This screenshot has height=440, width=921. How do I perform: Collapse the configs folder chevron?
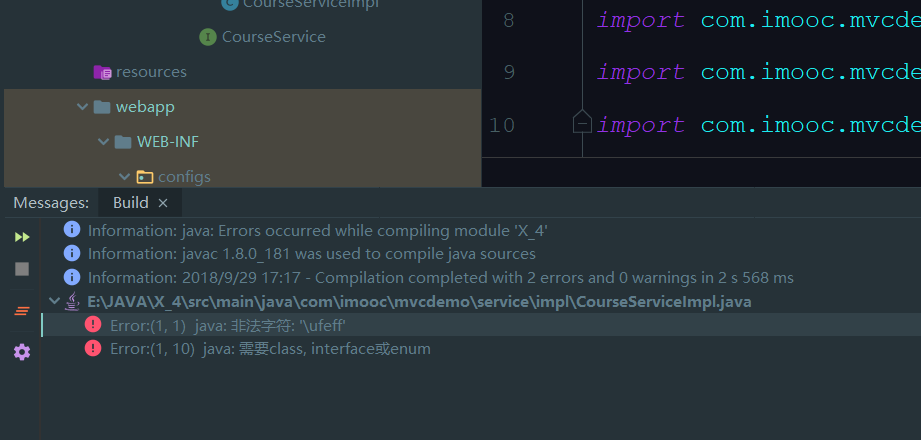[124, 177]
